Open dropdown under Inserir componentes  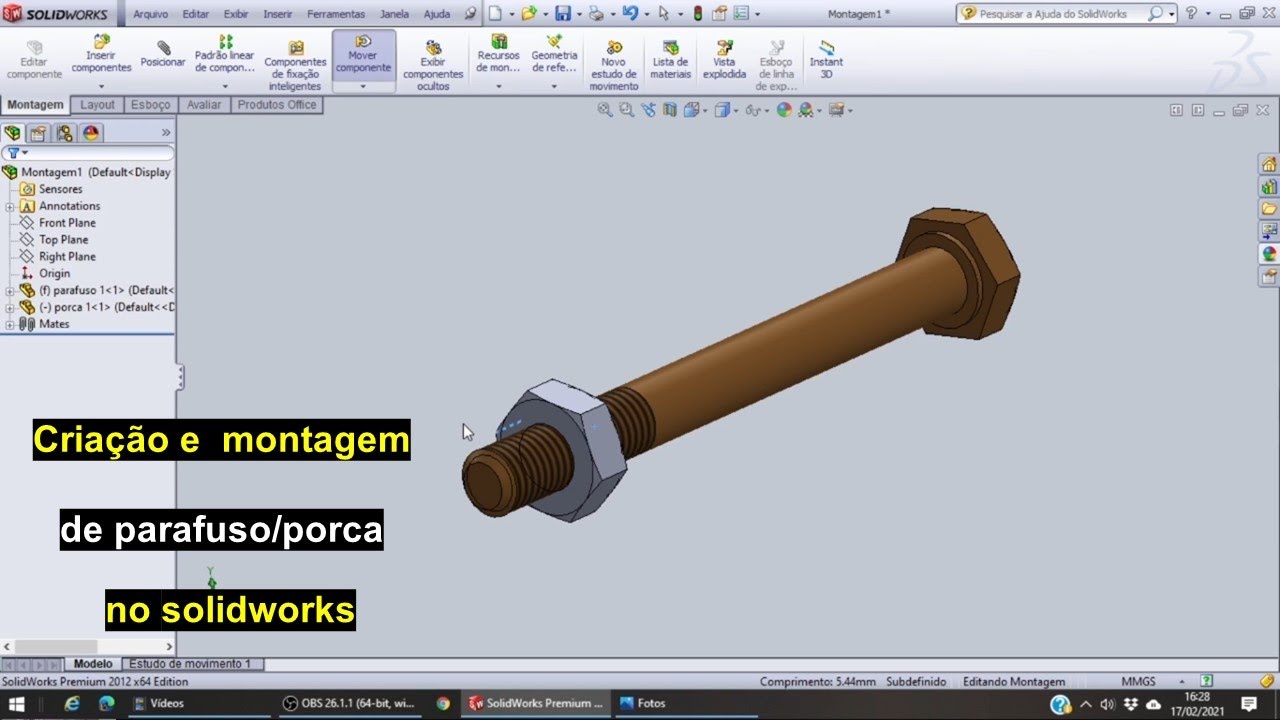(101, 86)
